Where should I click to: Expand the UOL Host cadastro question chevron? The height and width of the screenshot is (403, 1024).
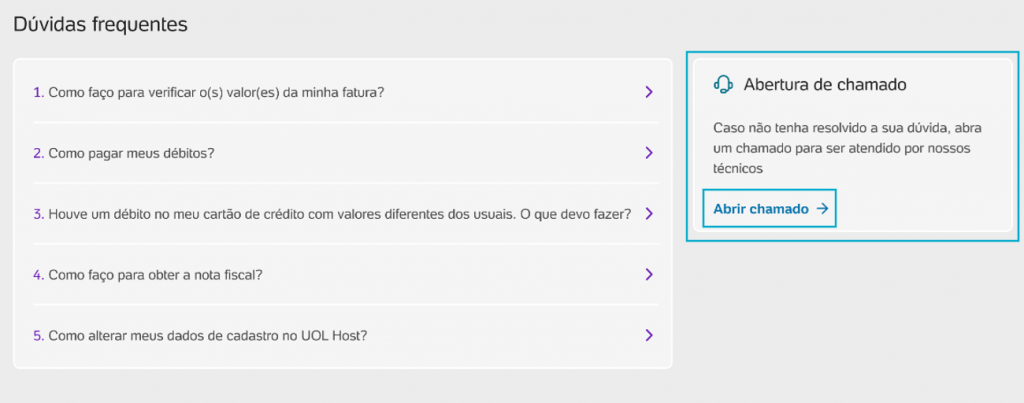click(648, 335)
